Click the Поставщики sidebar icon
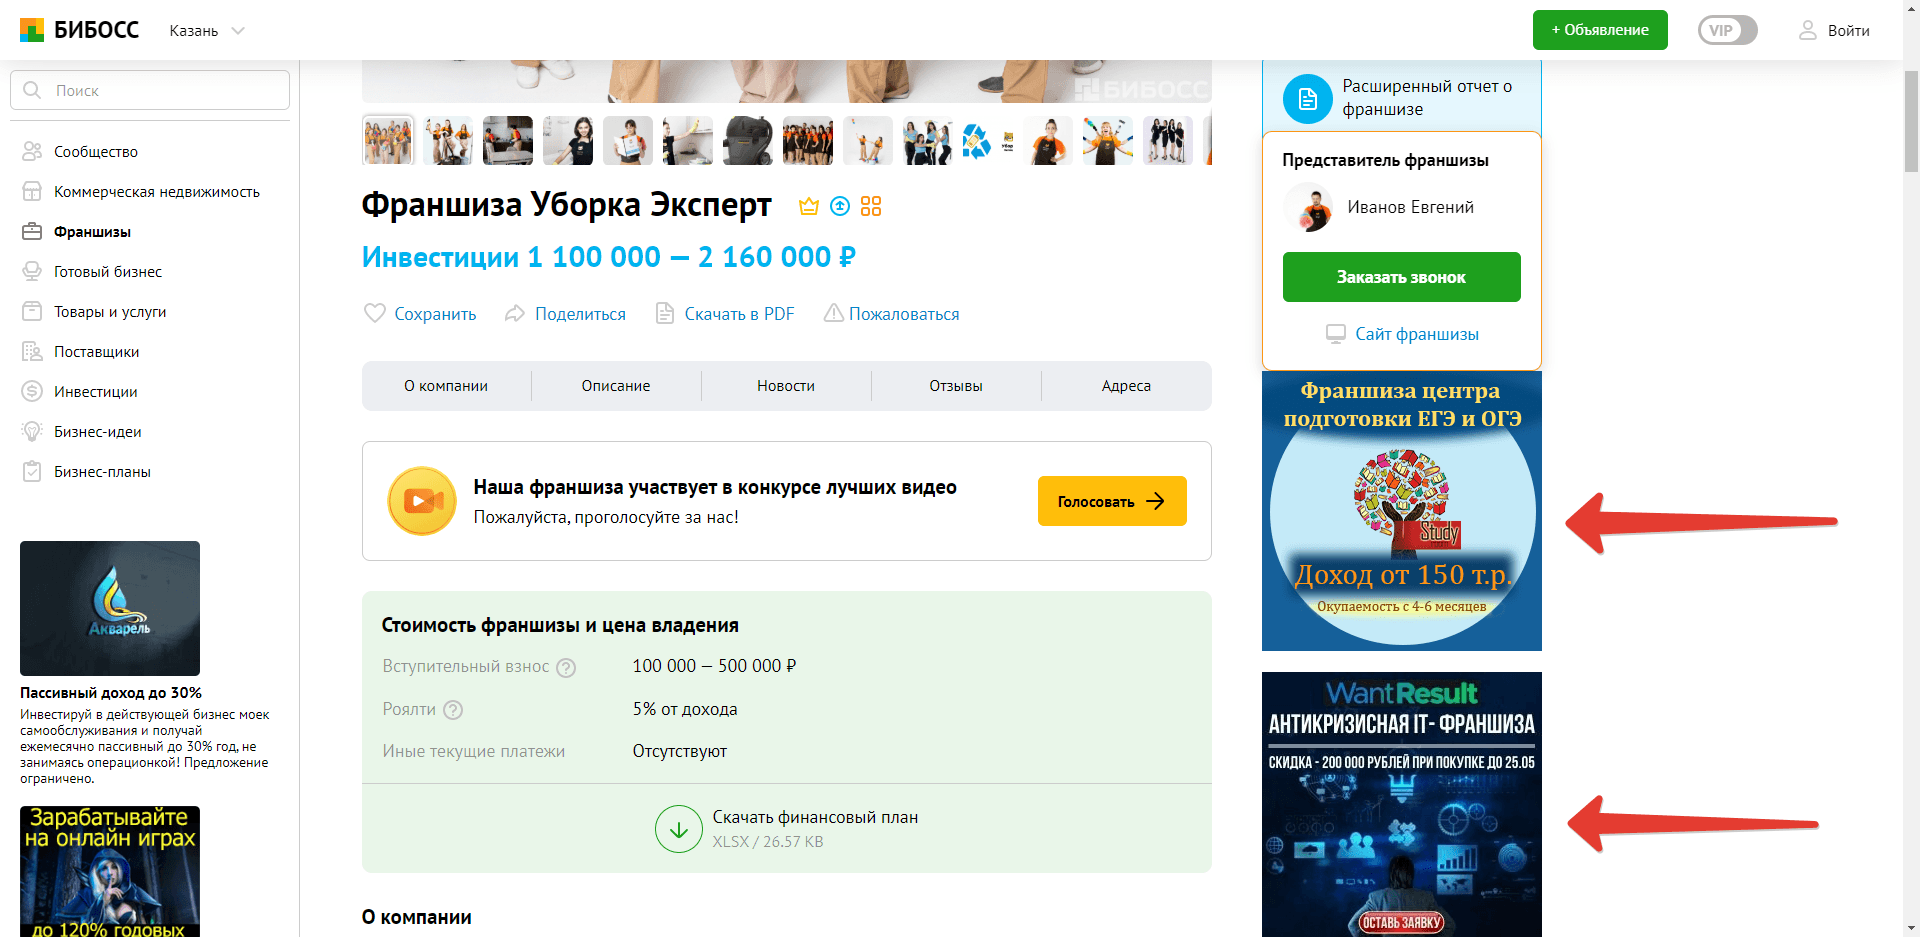 [x=32, y=351]
